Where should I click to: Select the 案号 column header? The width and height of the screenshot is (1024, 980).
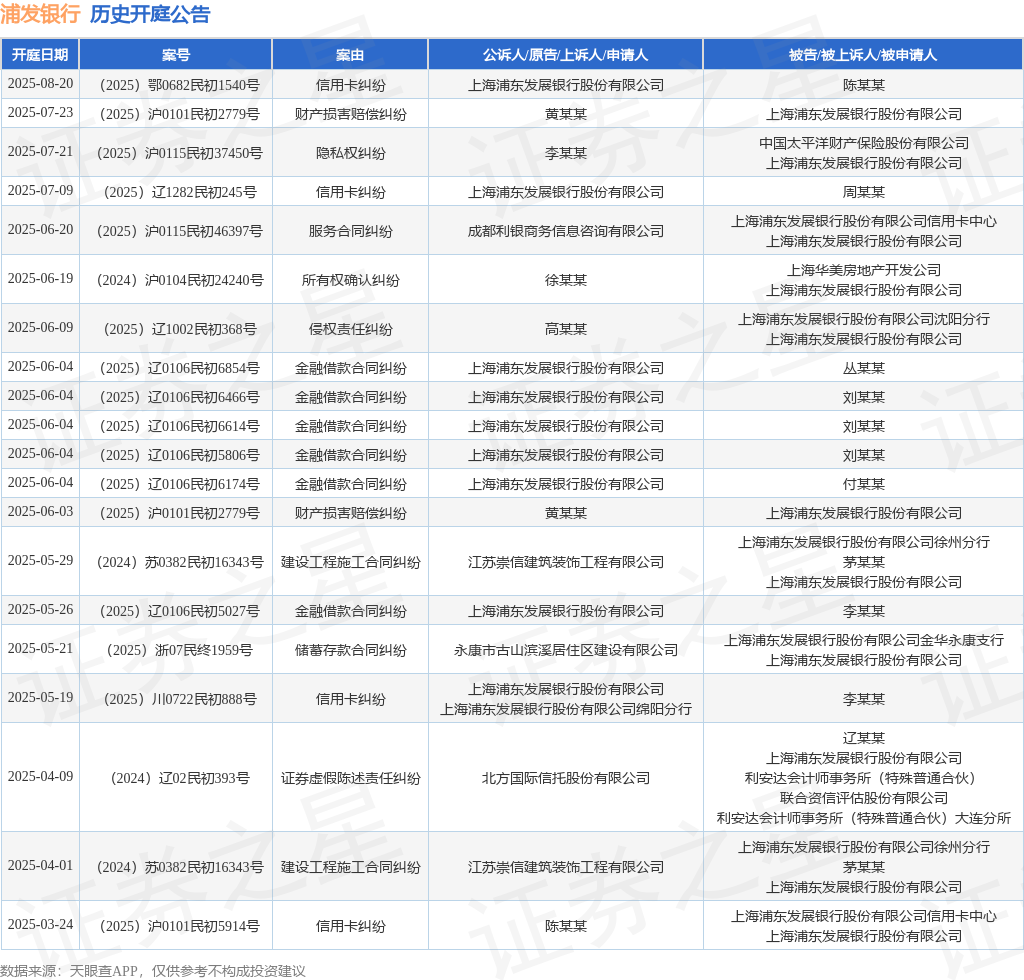[176, 55]
